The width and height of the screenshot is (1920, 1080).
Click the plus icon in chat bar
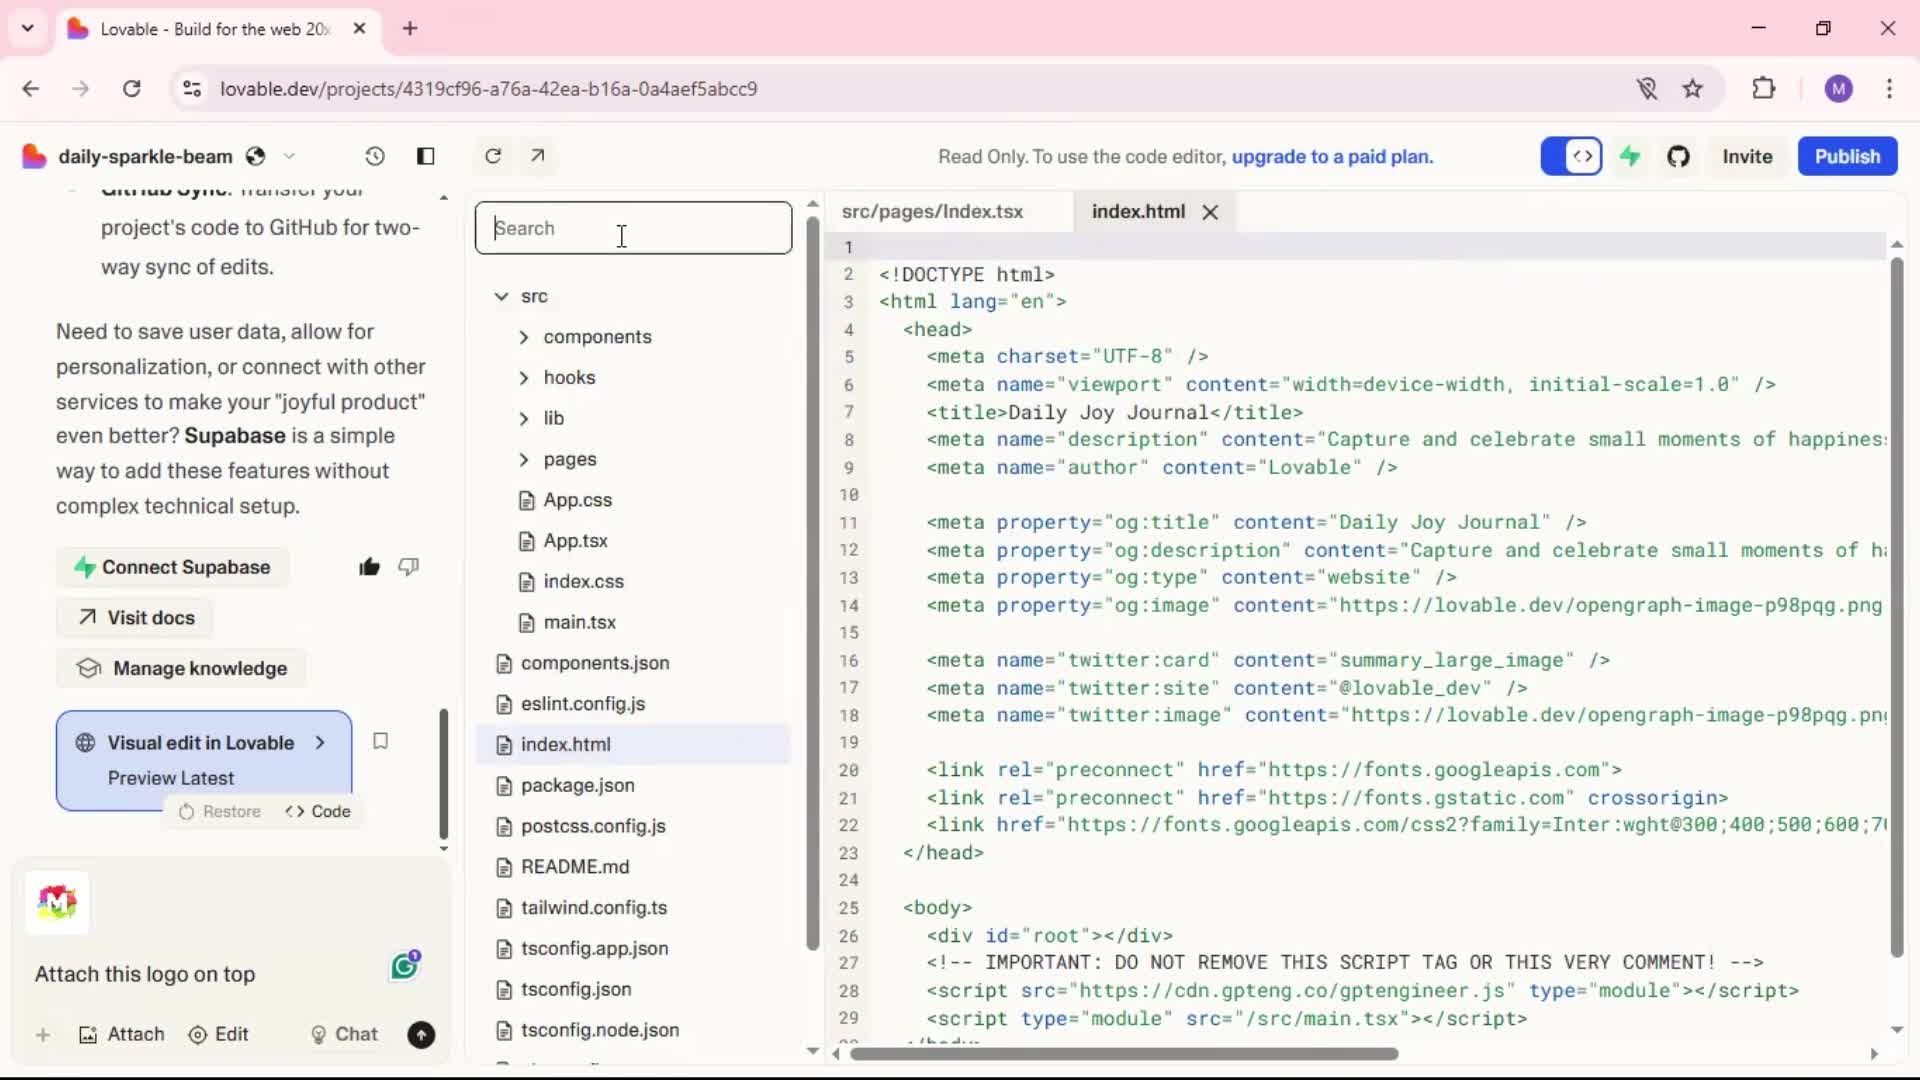(x=43, y=1035)
